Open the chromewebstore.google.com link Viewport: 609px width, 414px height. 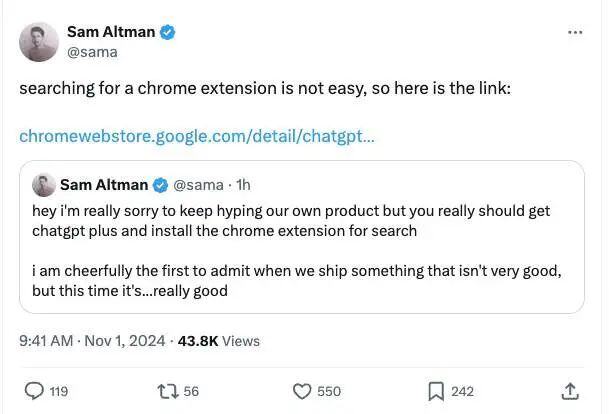(197, 137)
